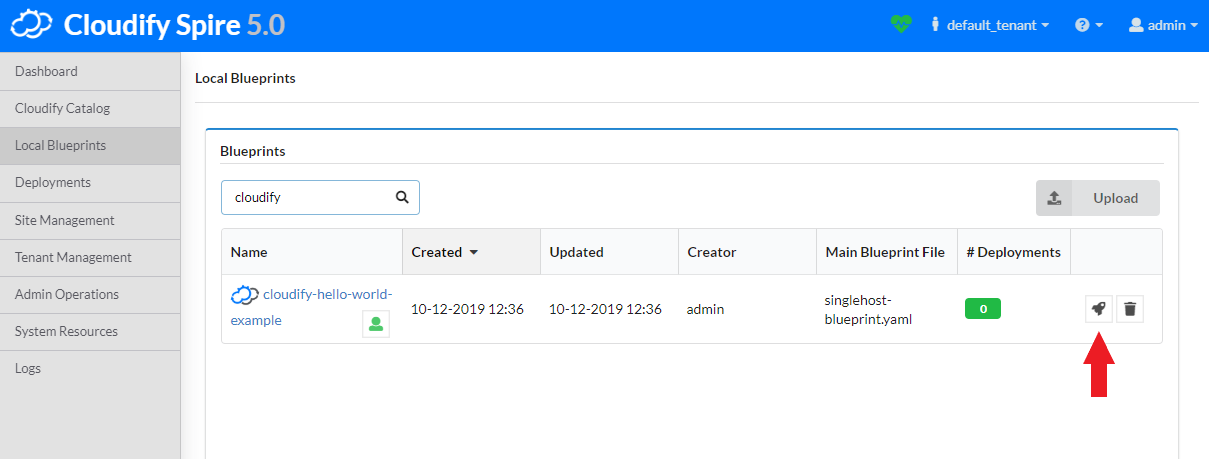Click the Upload blueprint button
1209x459 pixels.
[x=1097, y=198]
